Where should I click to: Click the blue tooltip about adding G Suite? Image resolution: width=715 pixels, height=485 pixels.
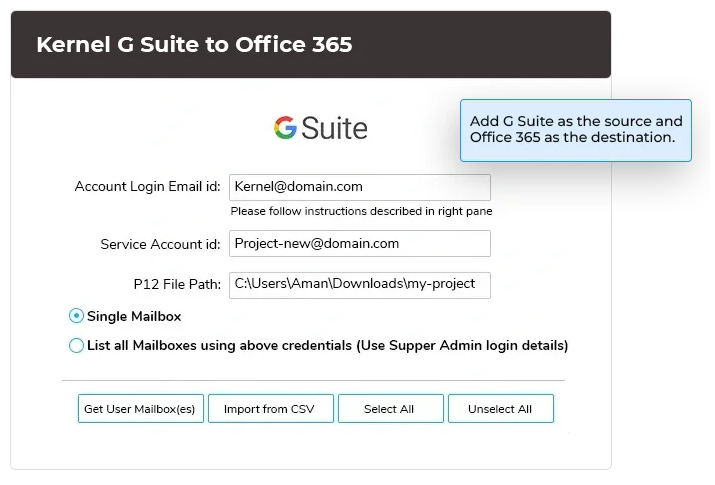(575, 129)
